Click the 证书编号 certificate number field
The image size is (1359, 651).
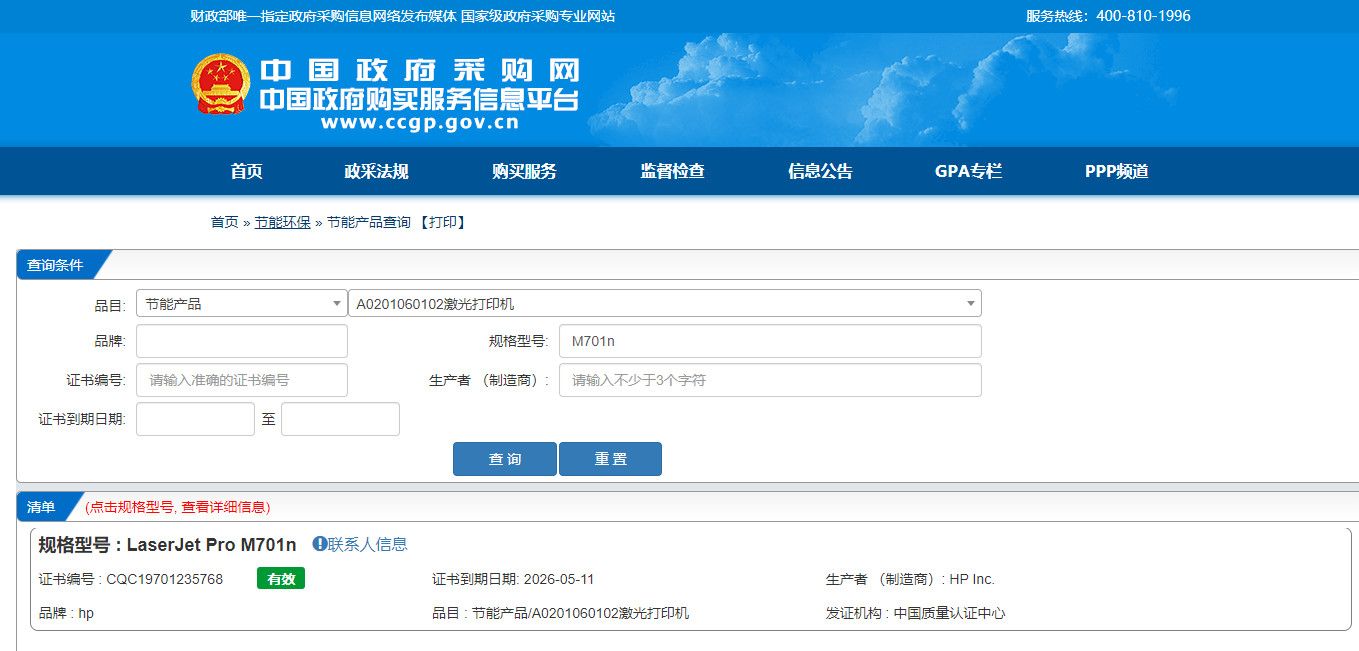coord(241,380)
